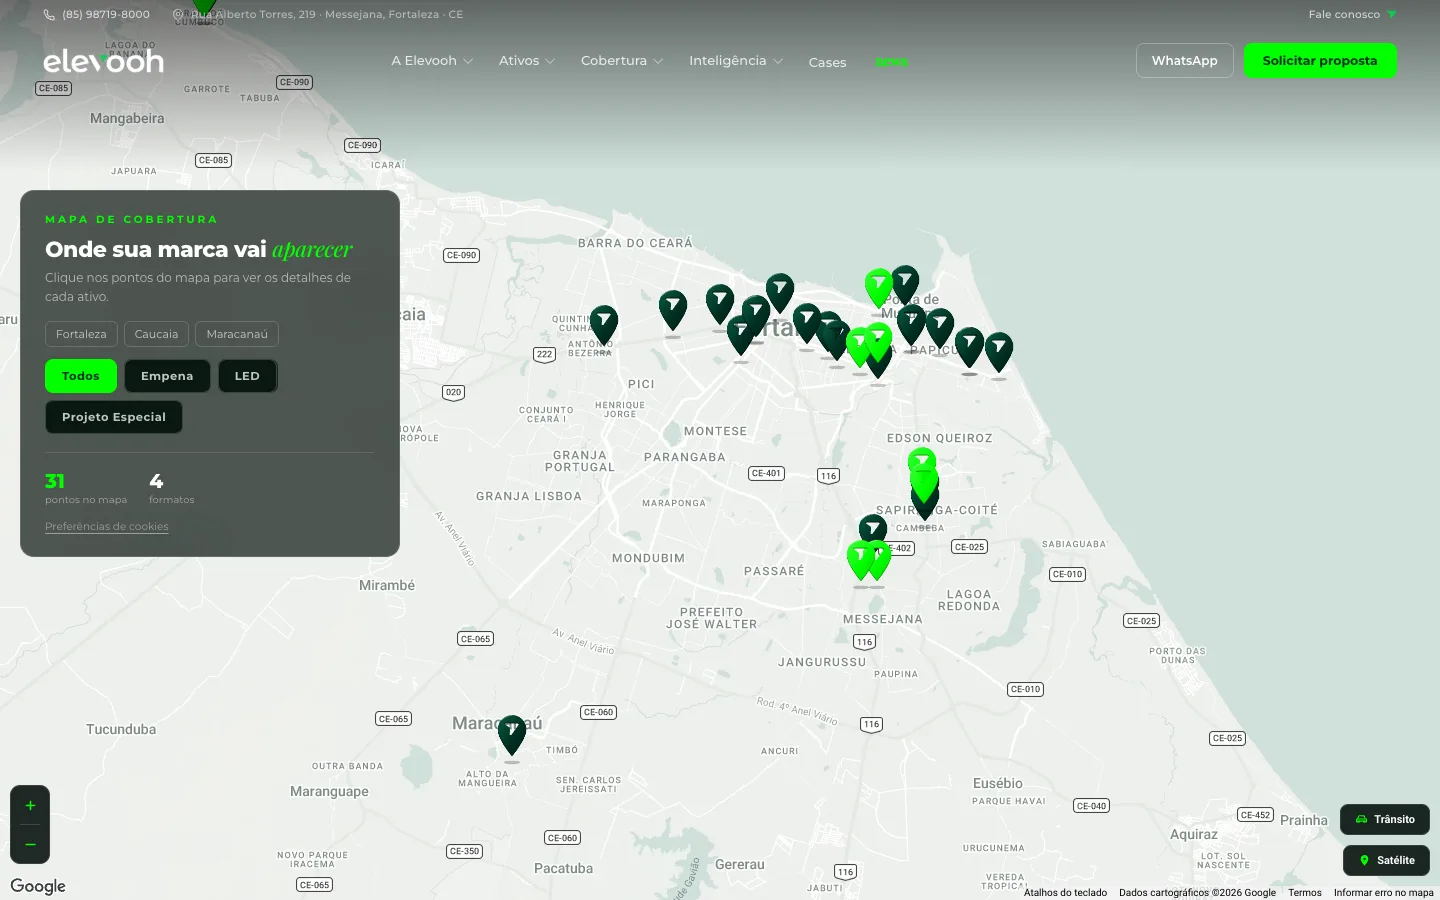Click the address Rua Alberto Torres, 219
1440x900 pixels.
[318, 15]
